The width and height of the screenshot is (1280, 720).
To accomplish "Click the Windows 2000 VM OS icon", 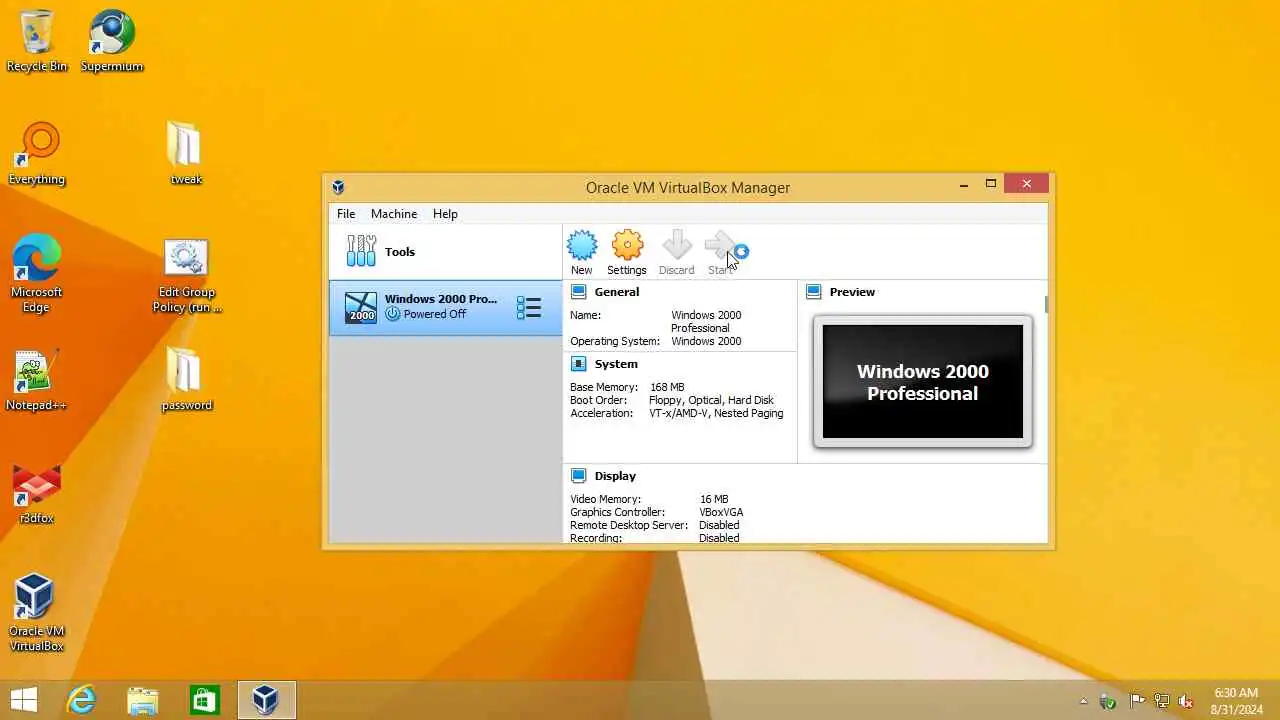I will pos(361,308).
